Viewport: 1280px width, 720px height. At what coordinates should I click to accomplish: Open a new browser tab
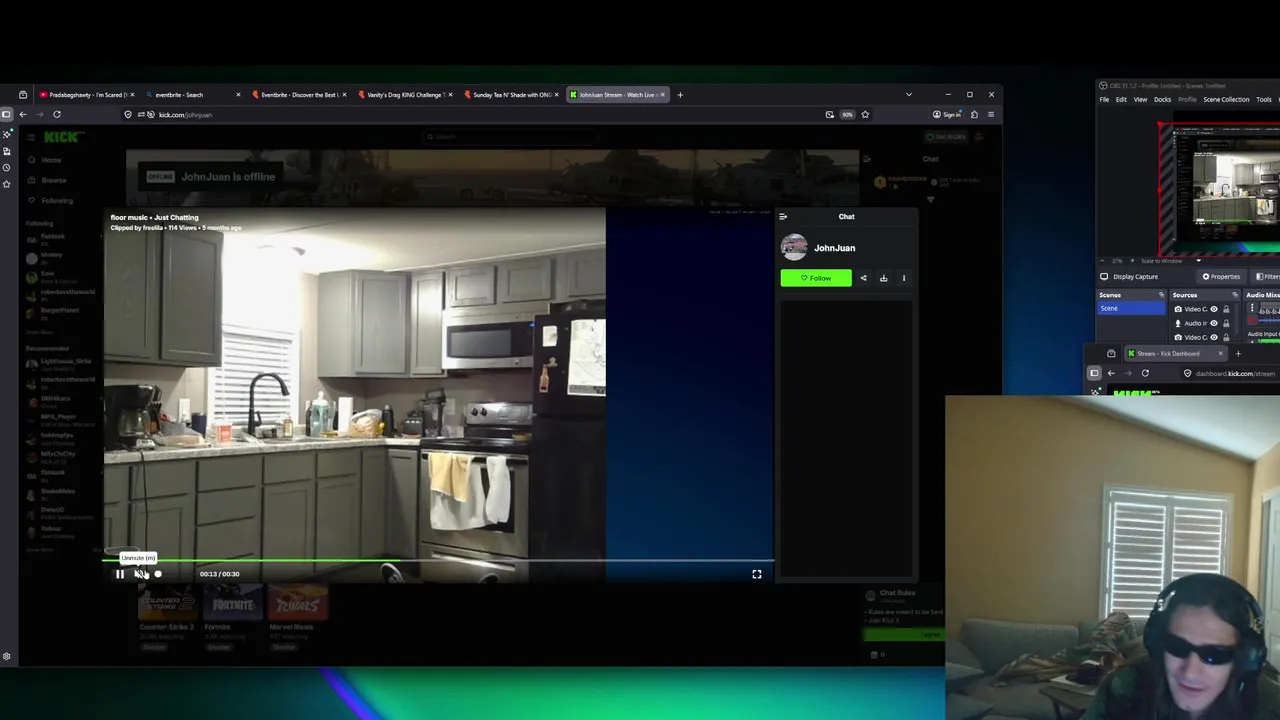[x=680, y=95]
